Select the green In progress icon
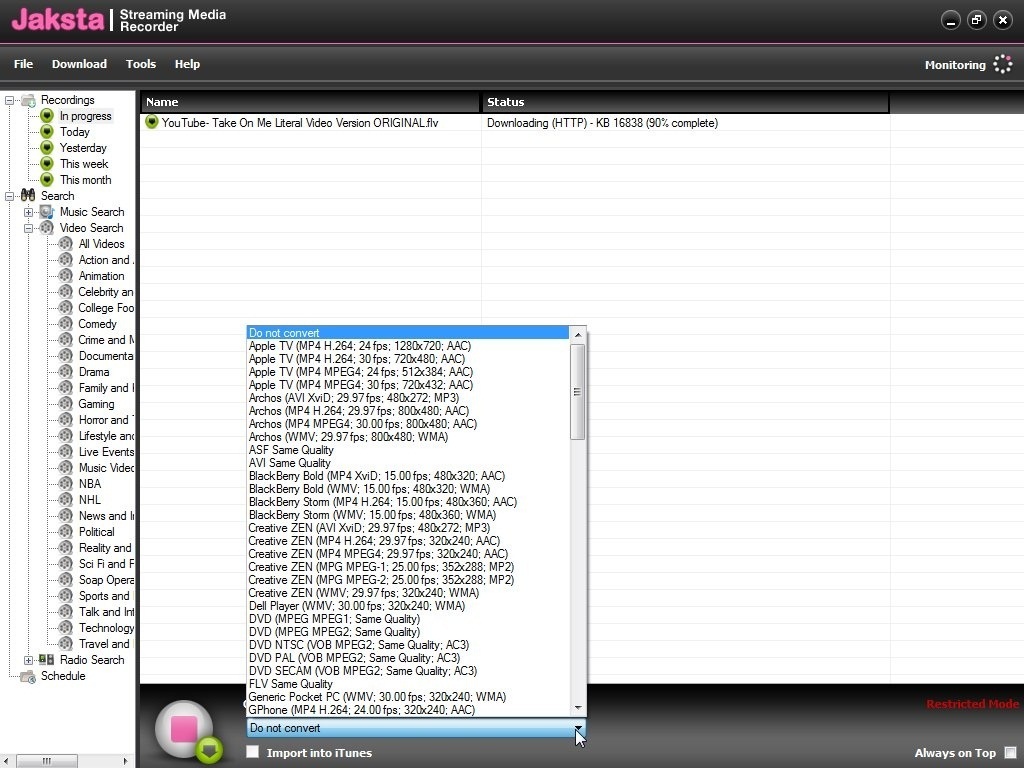 [x=46, y=115]
